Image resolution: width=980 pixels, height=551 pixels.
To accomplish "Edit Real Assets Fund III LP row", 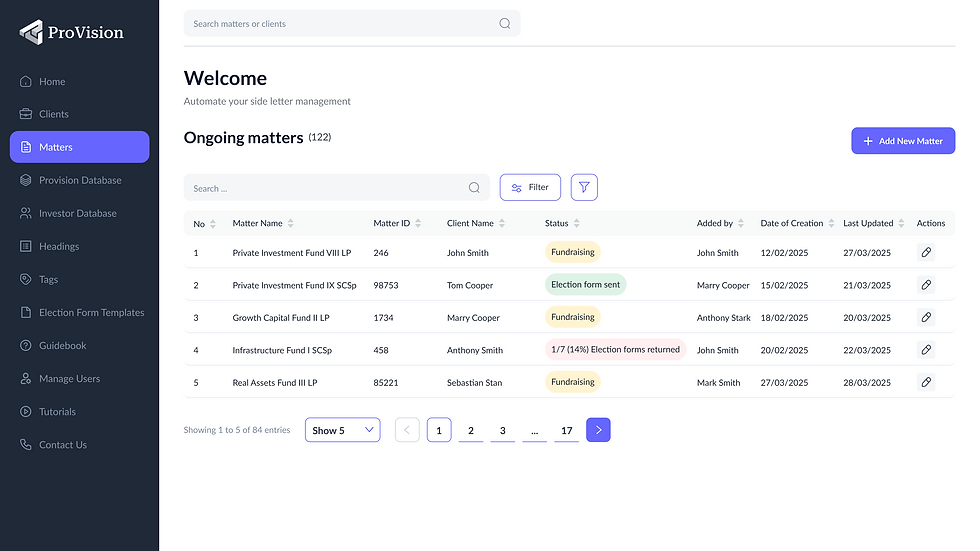I will pyautogui.click(x=926, y=382).
